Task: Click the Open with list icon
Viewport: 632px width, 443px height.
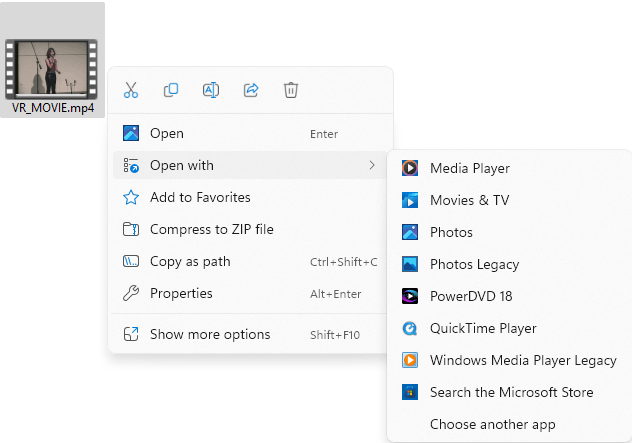Action: pos(131,165)
